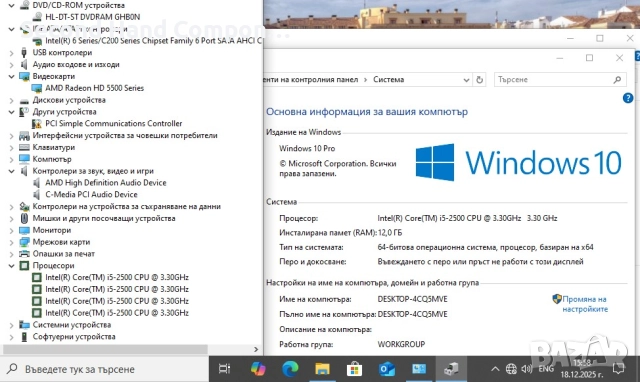Click the Клавиатури keyboard icon
640x382 pixels.
24,147
